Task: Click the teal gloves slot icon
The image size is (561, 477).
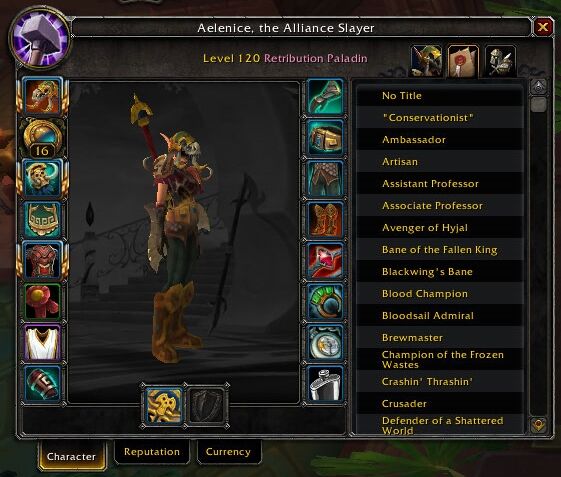Action: pyautogui.click(x=325, y=97)
